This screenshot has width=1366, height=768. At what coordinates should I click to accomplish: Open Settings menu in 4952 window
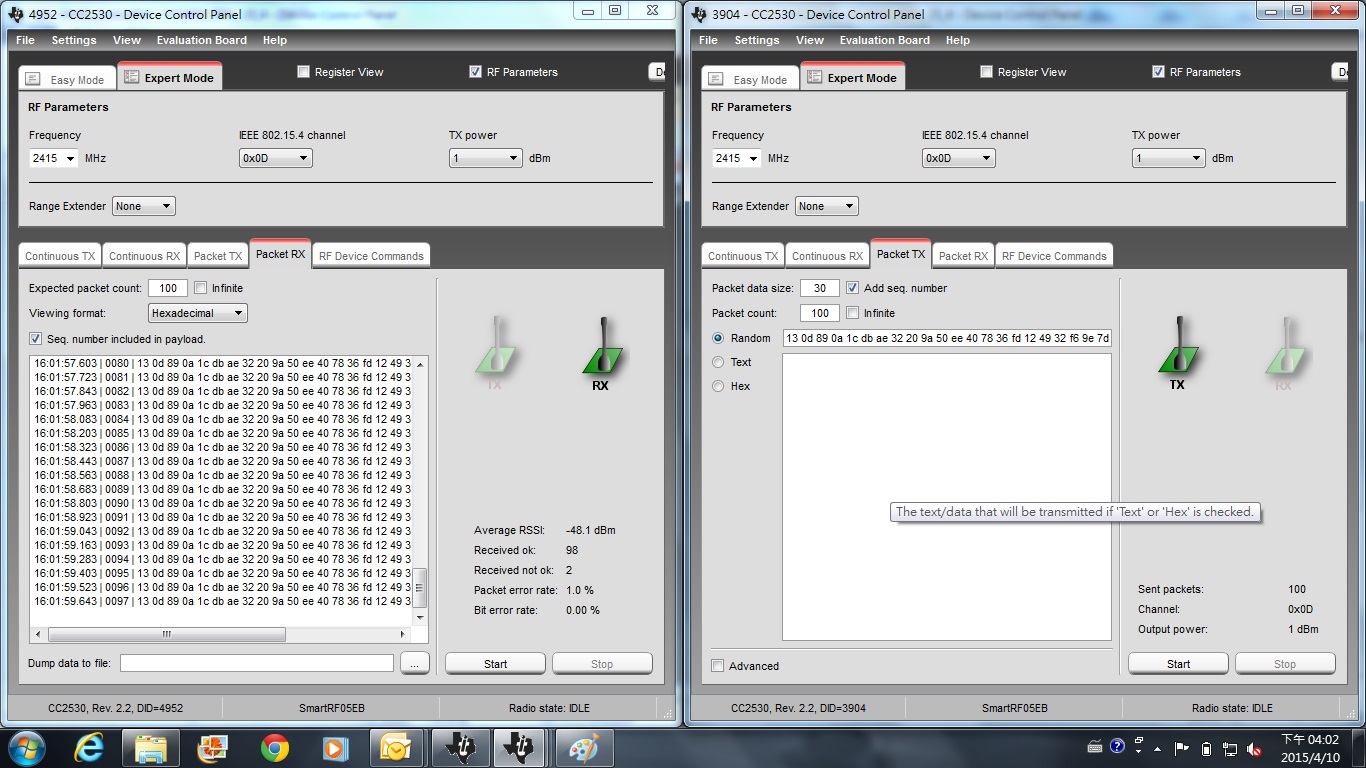click(x=74, y=40)
